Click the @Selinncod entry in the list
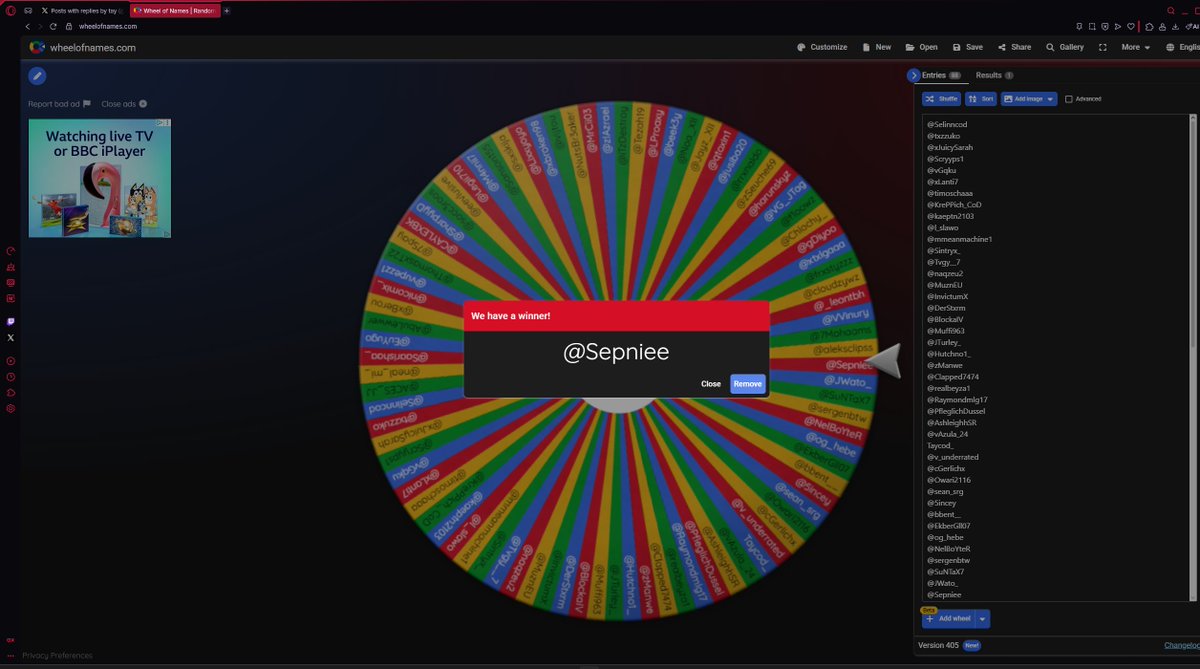This screenshot has width=1200, height=669. coord(947,124)
